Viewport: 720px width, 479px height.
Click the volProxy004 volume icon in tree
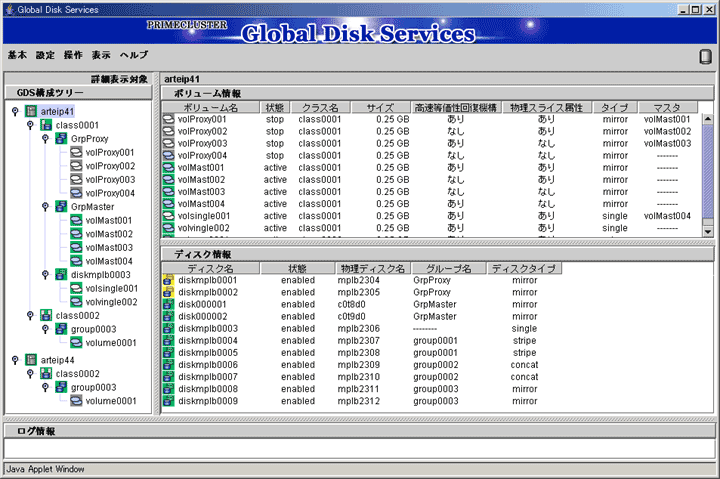pyautogui.click(x=76, y=193)
